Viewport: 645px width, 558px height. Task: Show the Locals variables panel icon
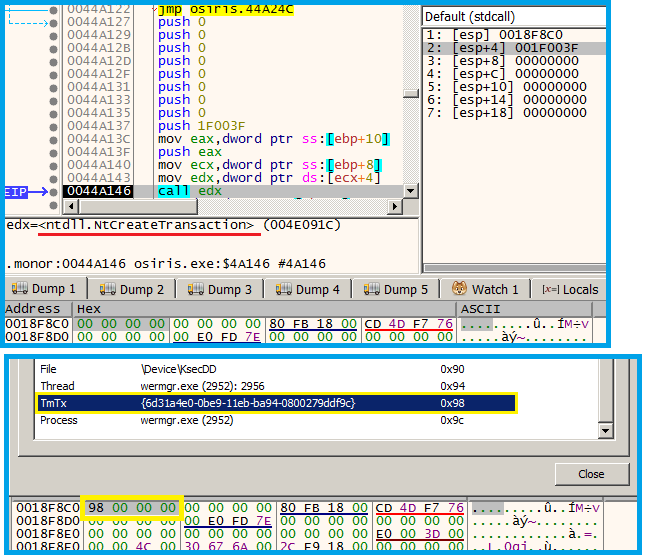pos(549,289)
